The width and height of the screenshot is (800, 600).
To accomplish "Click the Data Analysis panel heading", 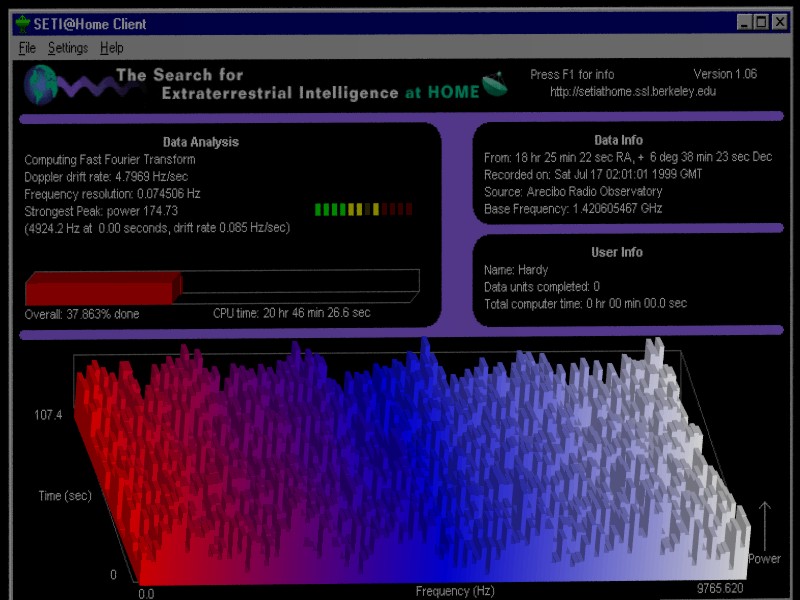I will 201,142.
